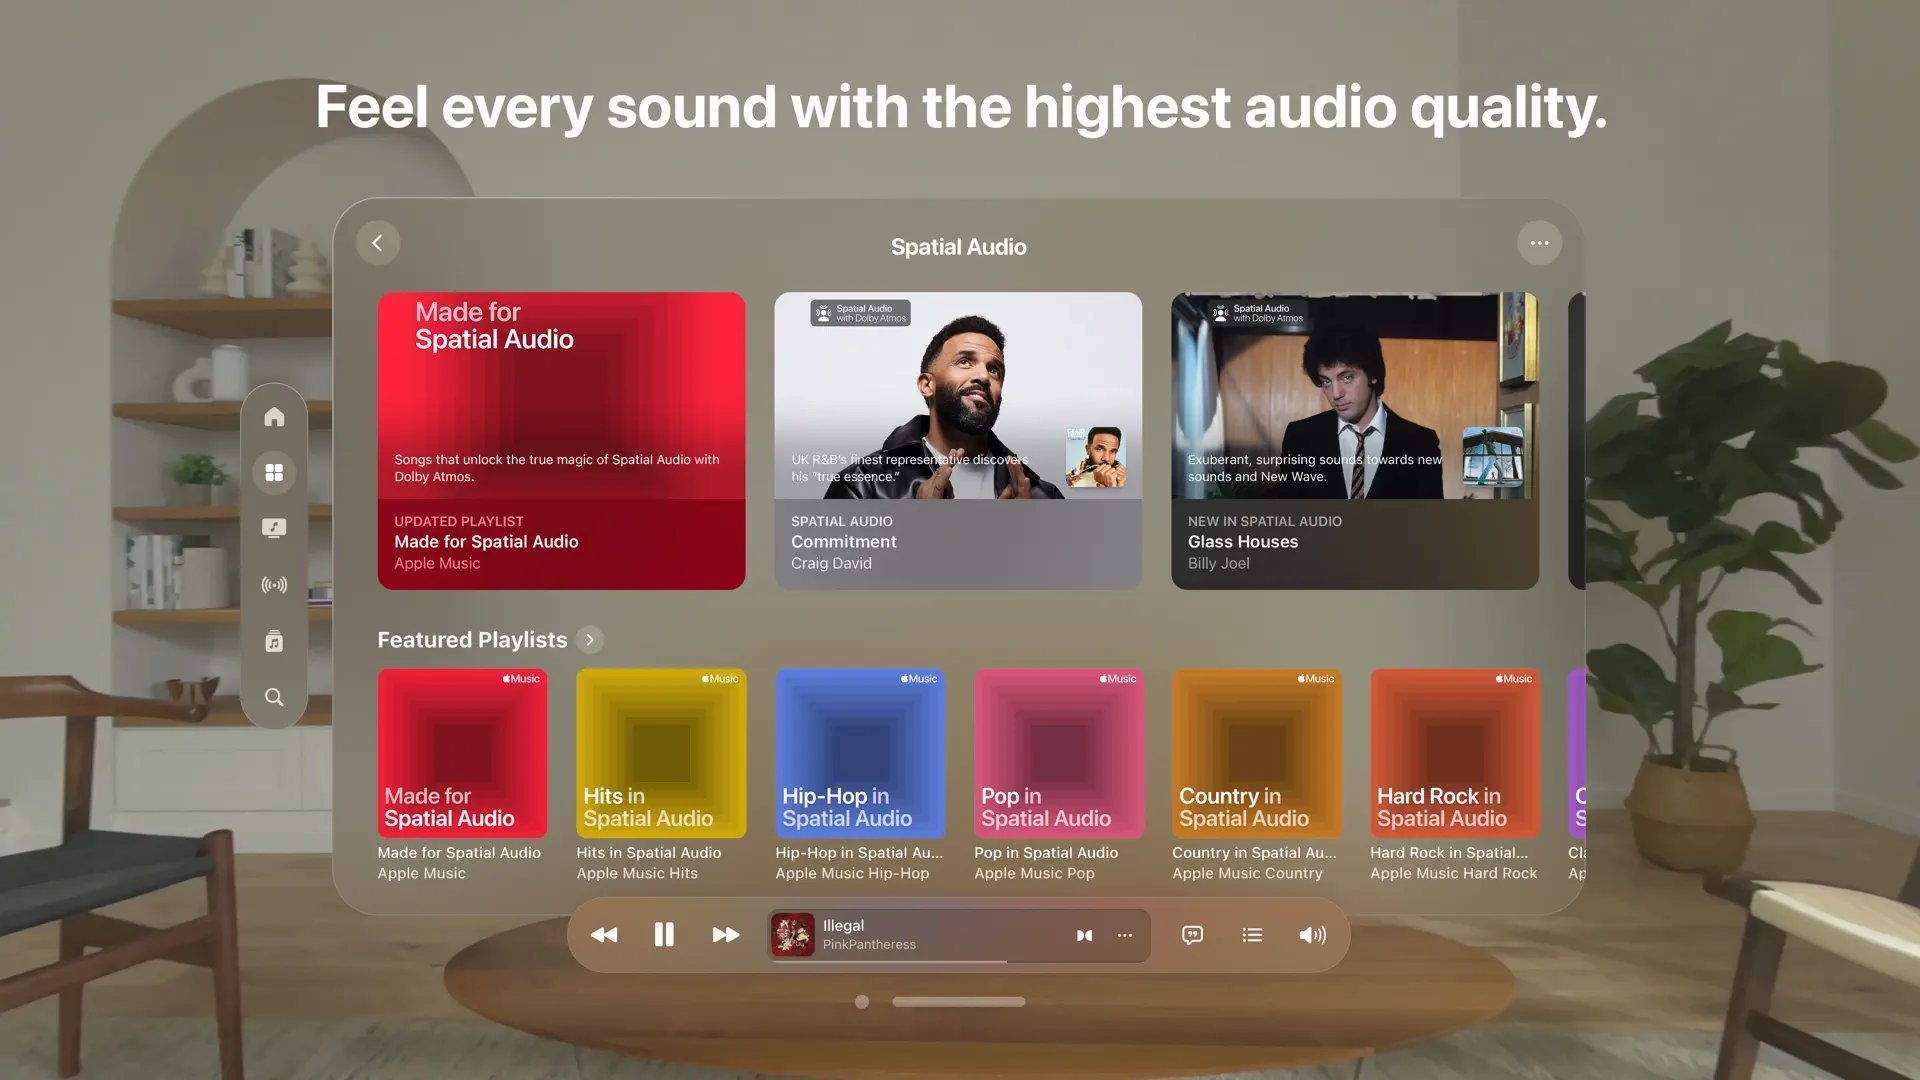The width and height of the screenshot is (1920, 1080).
Task: Select the Radio icon in the sidebar
Action: [x=274, y=585]
